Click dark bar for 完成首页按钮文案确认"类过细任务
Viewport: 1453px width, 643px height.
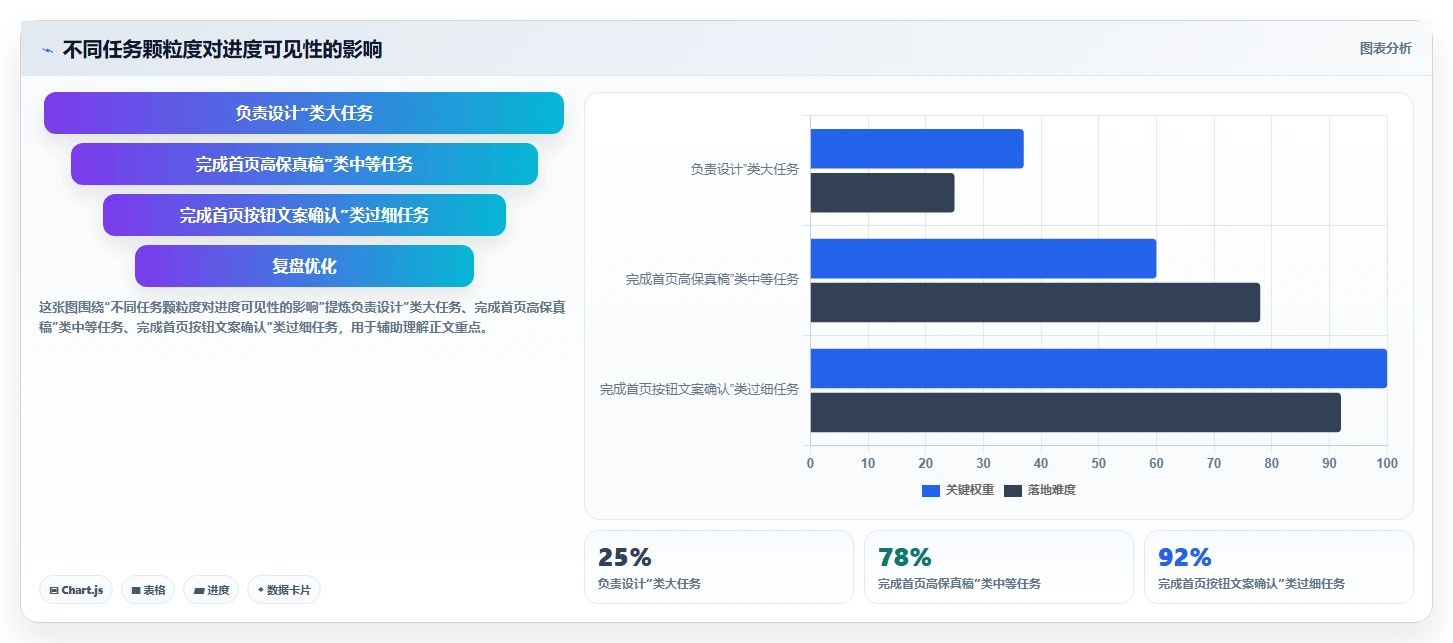coord(1075,412)
